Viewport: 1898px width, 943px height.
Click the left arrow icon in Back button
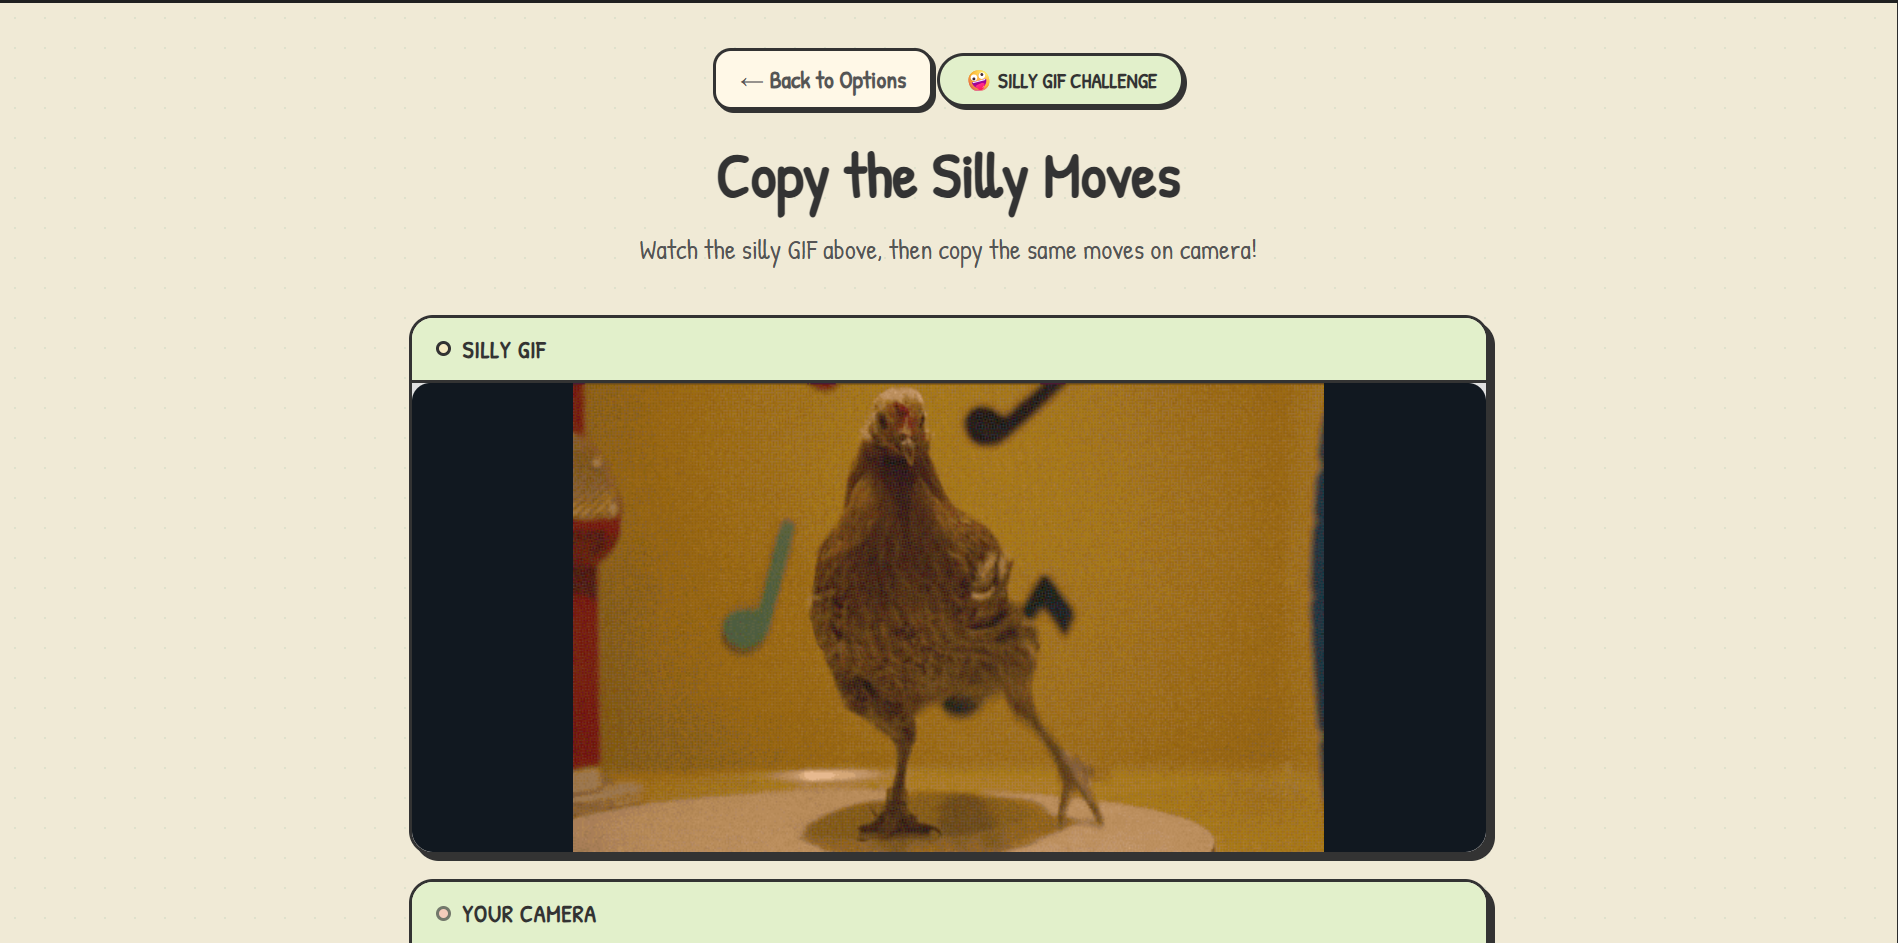point(751,82)
